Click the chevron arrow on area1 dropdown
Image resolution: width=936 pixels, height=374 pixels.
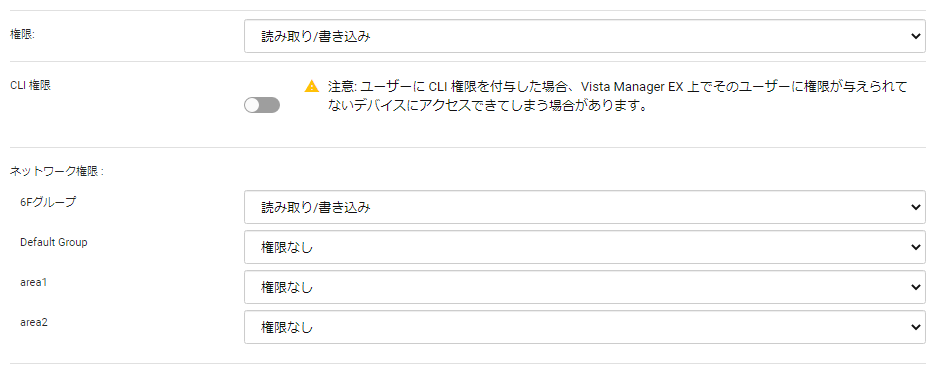(916, 287)
